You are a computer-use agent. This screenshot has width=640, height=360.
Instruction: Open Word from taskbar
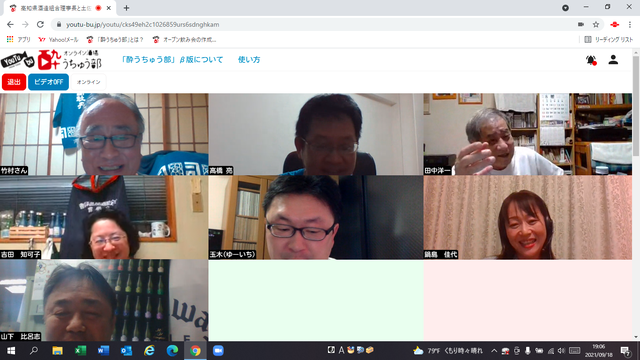(103, 351)
